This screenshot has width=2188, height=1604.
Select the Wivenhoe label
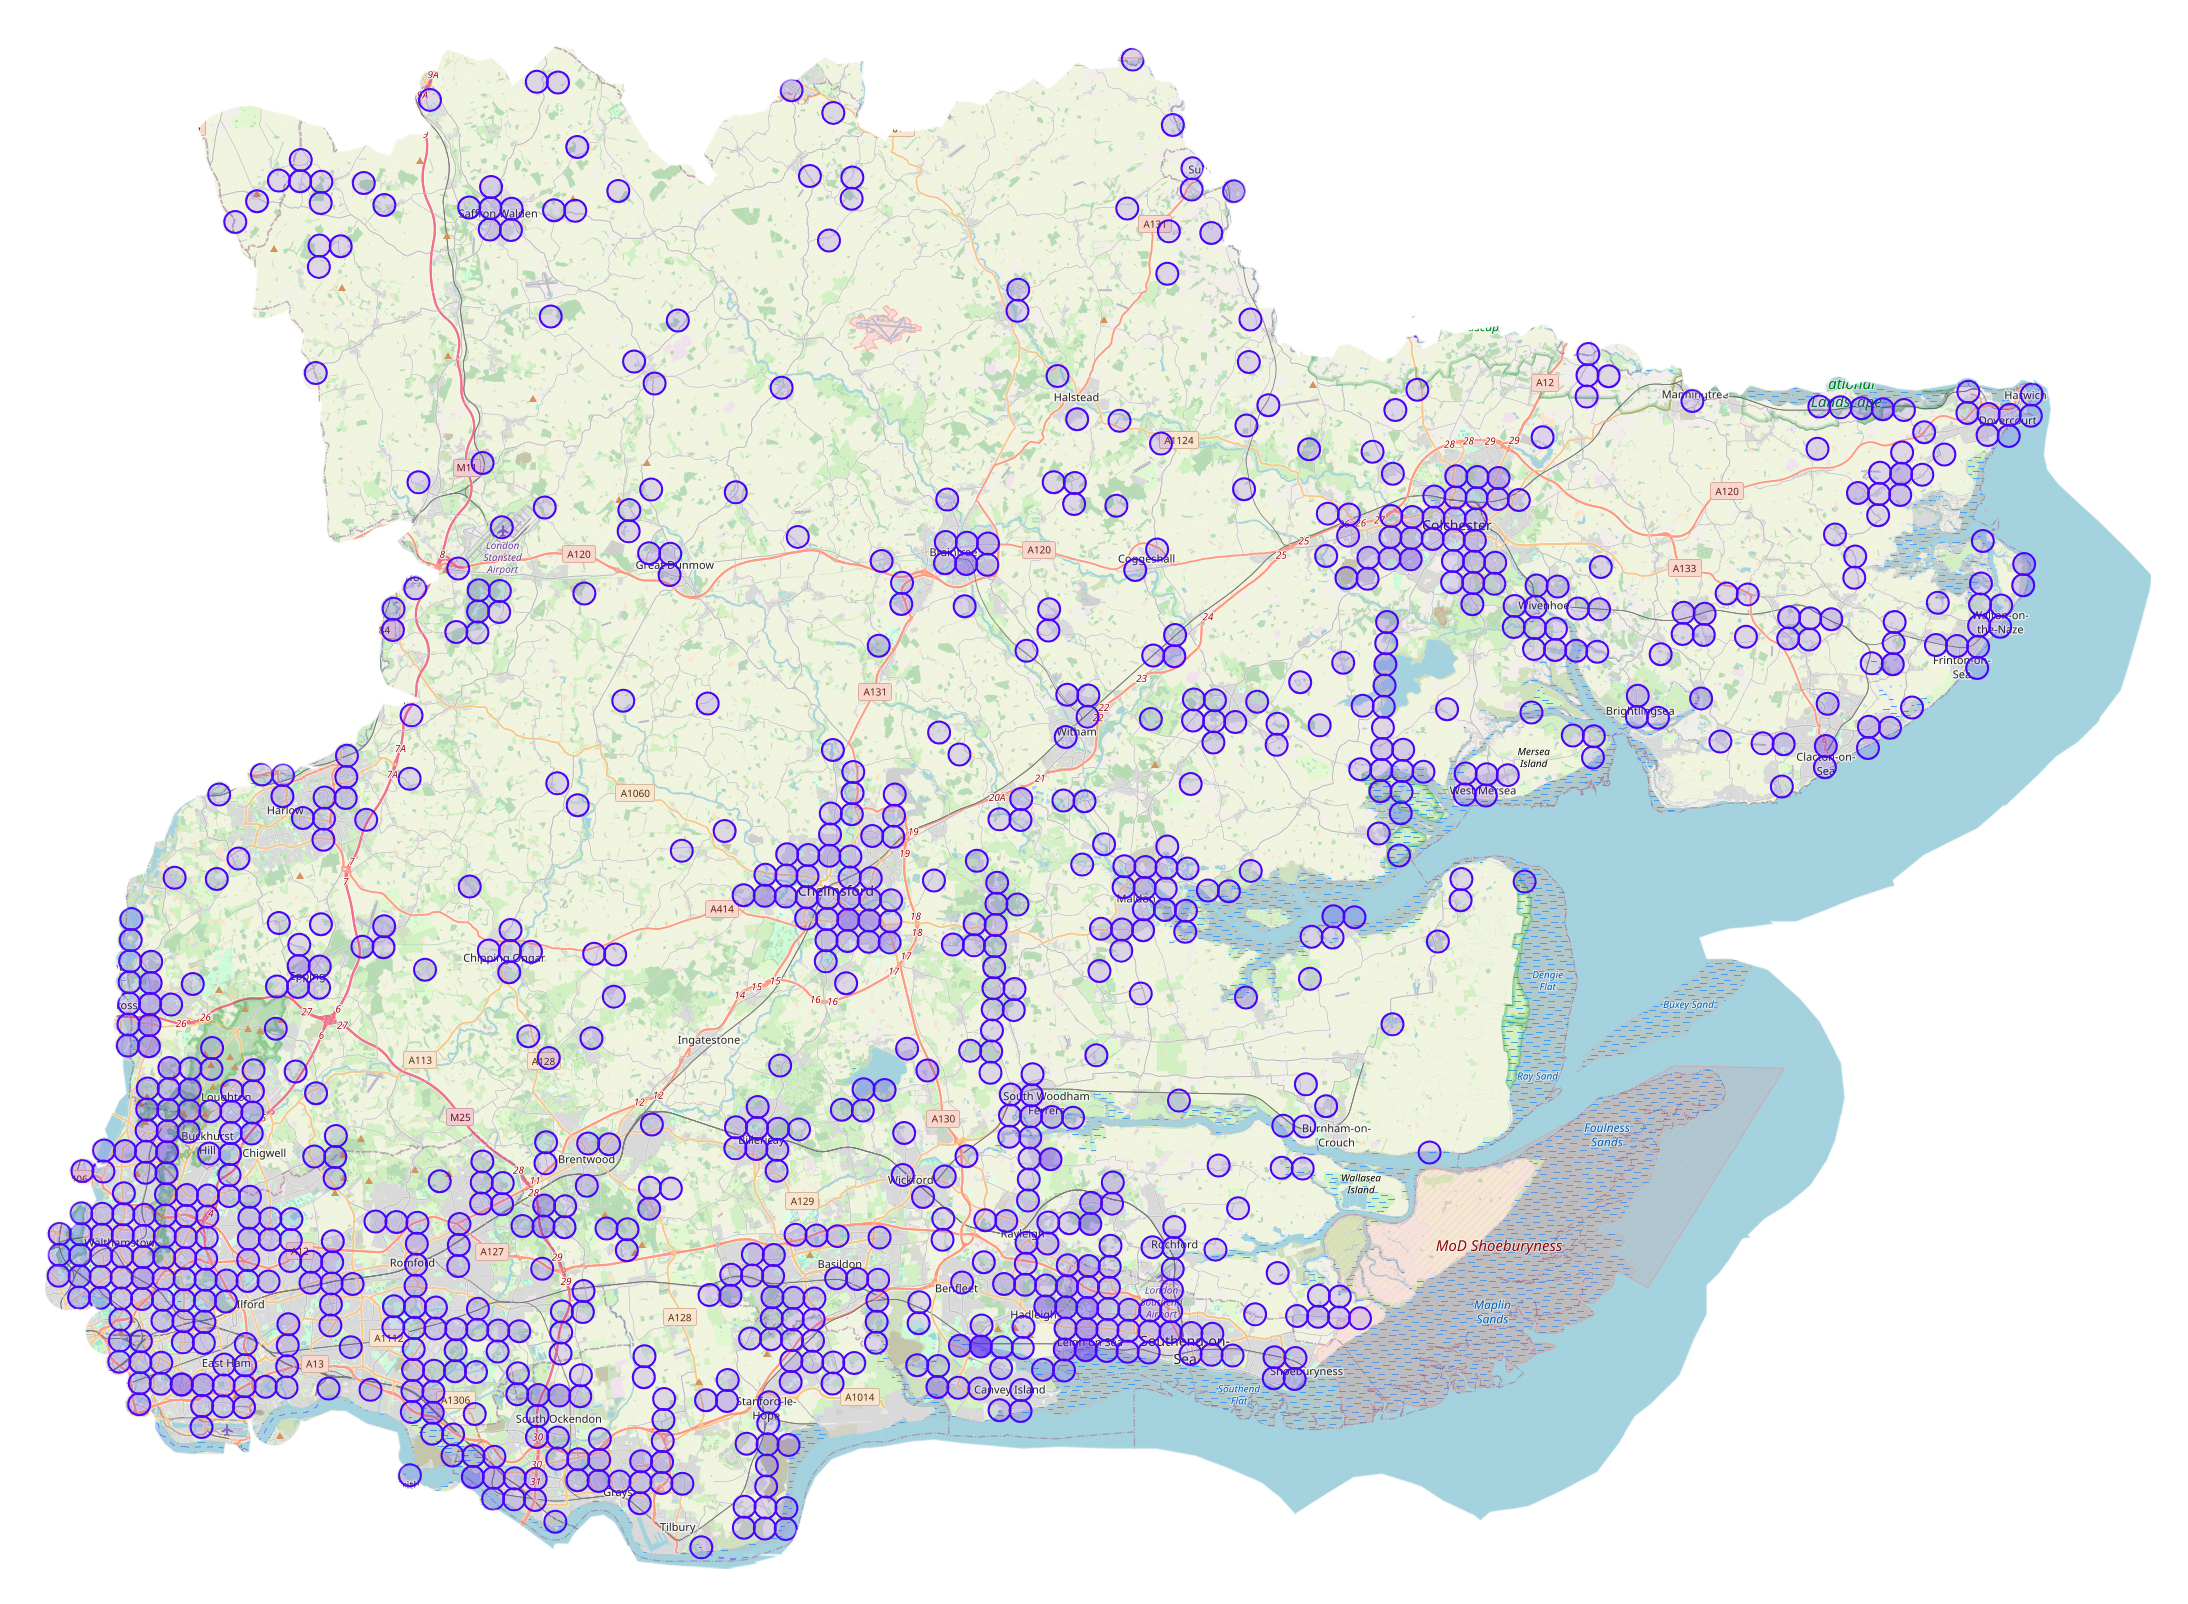[1543, 606]
